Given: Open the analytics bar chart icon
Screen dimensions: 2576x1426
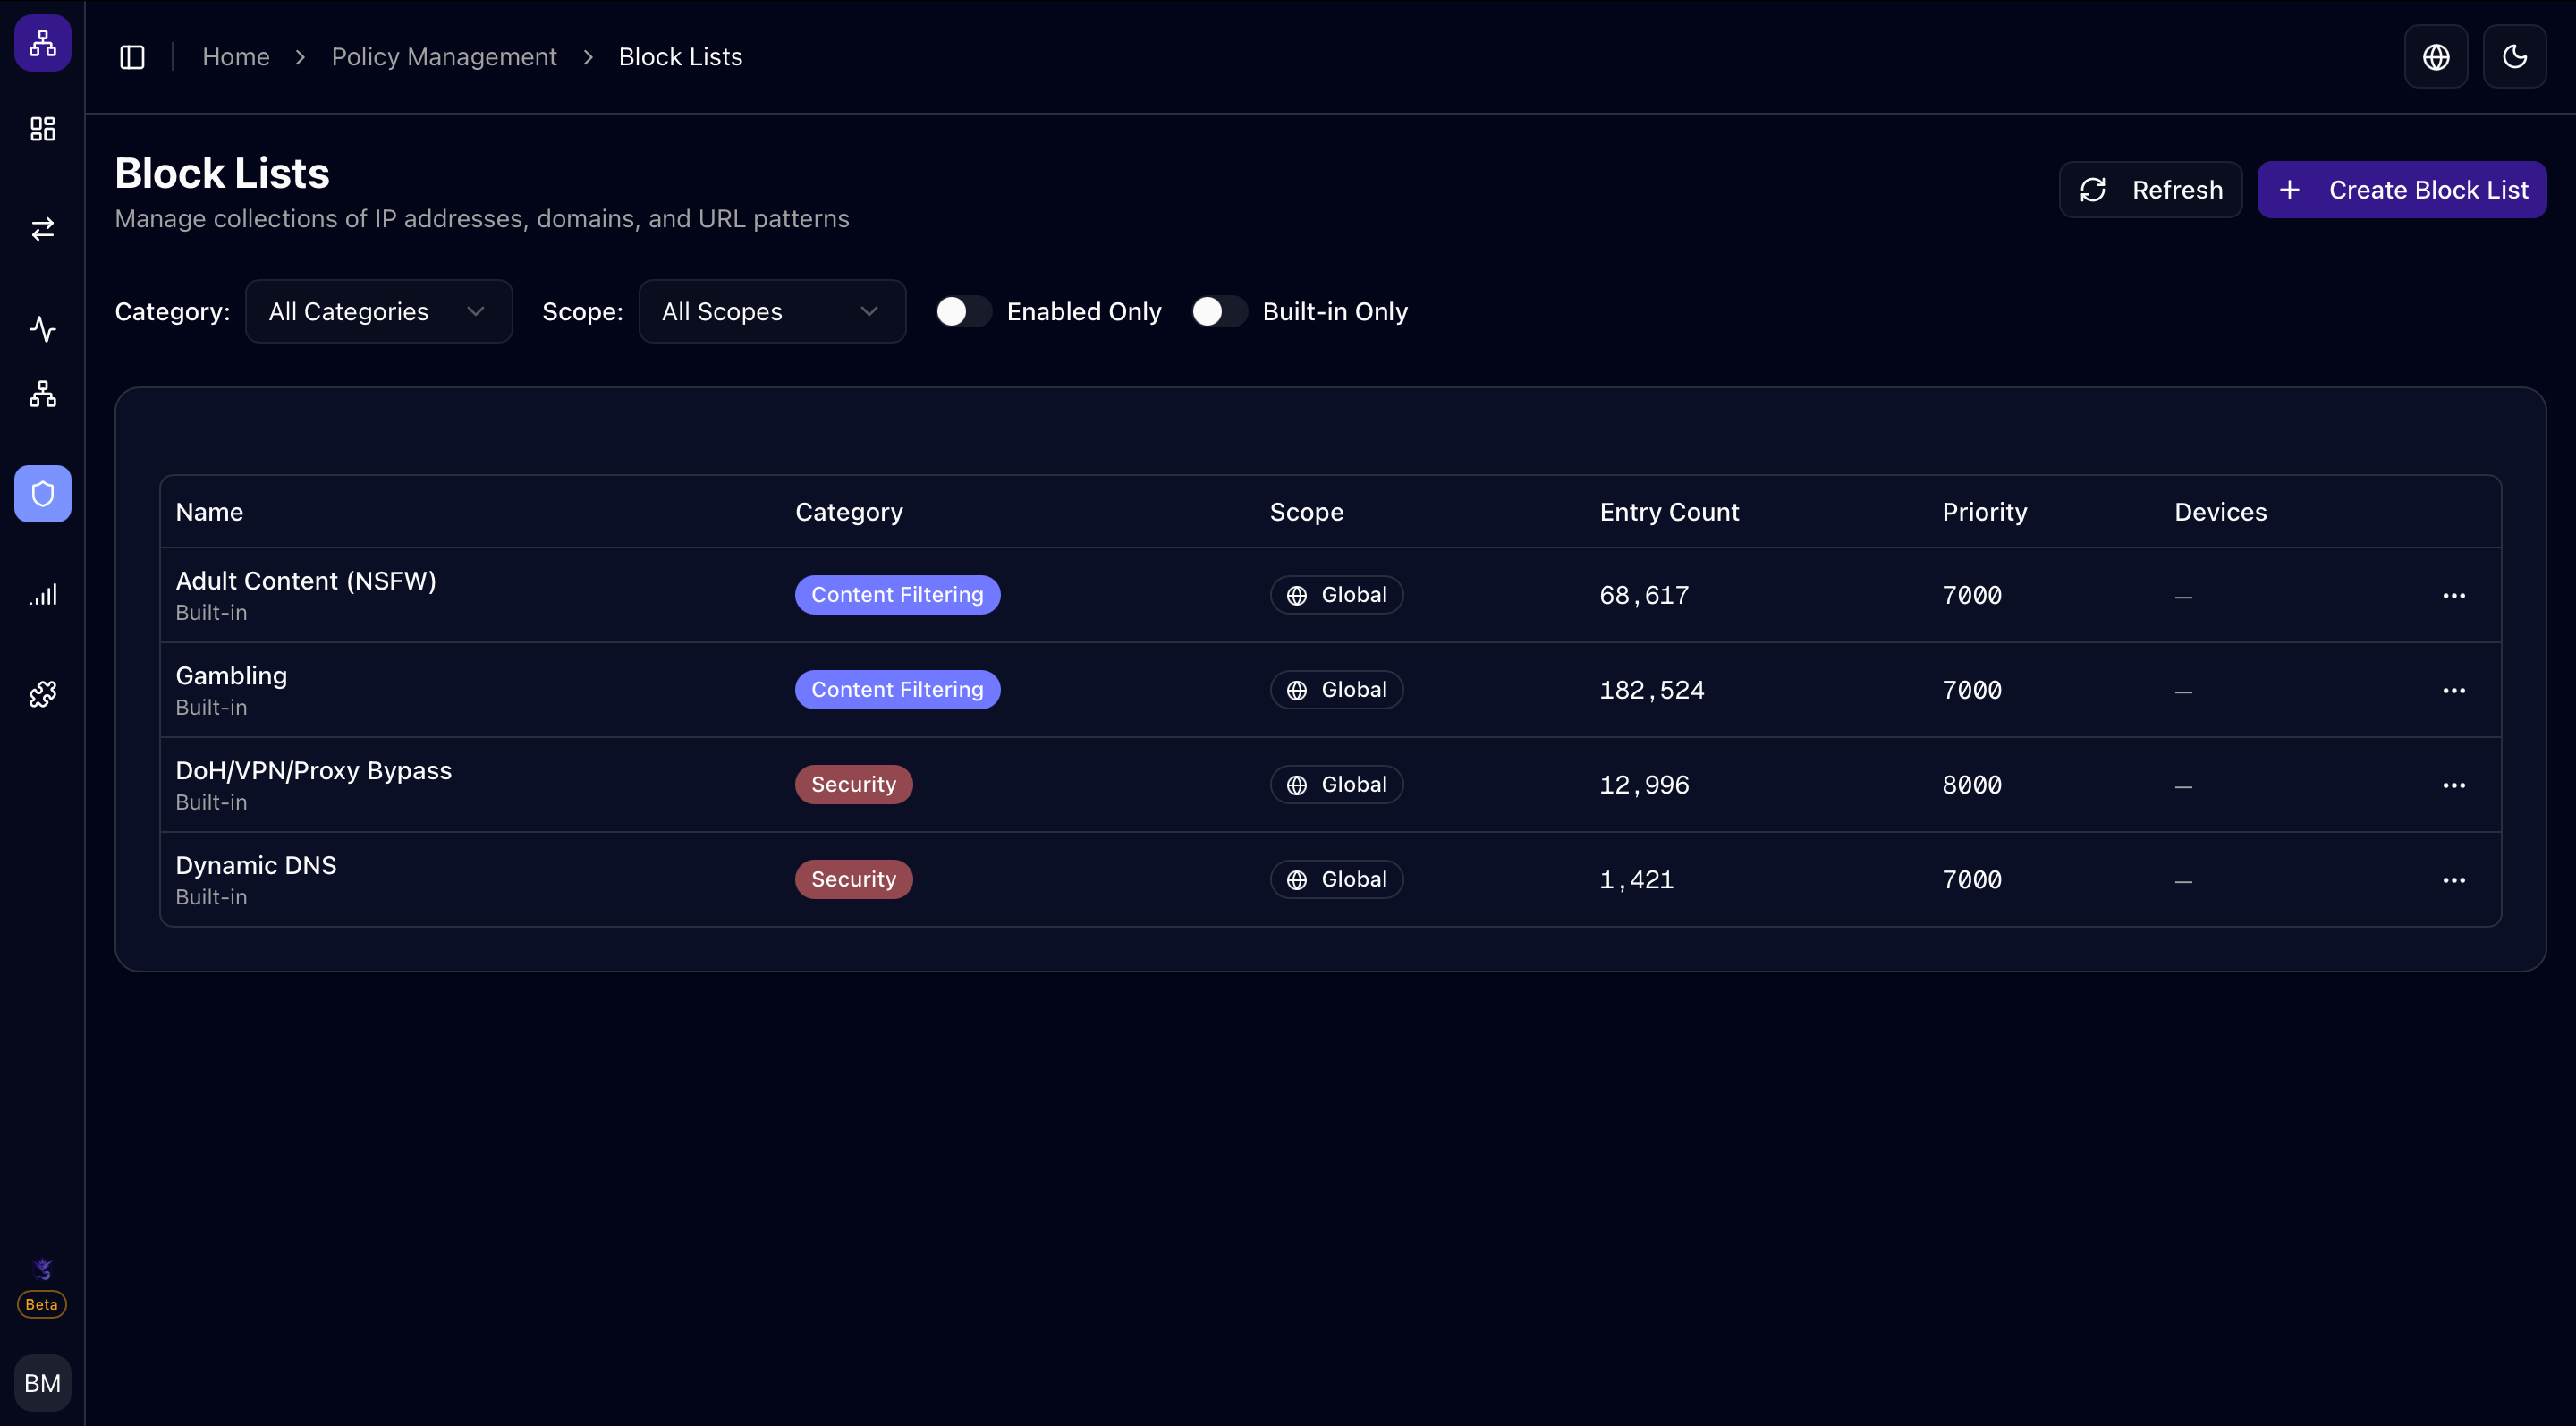Looking at the screenshot, I should tap(42, 593).
